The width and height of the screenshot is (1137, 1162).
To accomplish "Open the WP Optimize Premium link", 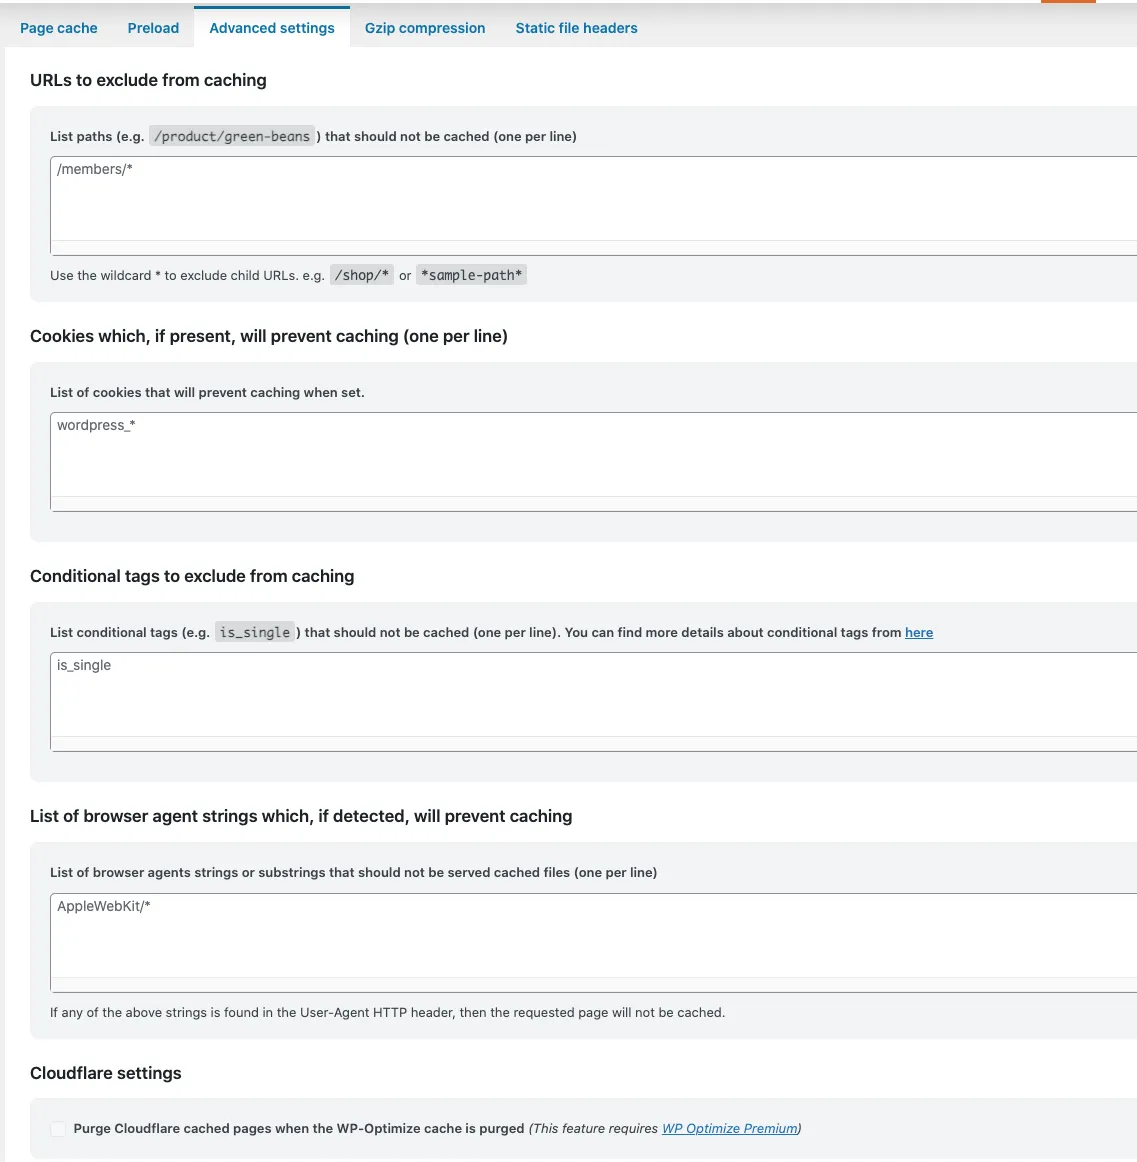I will tap(730, 1129).
